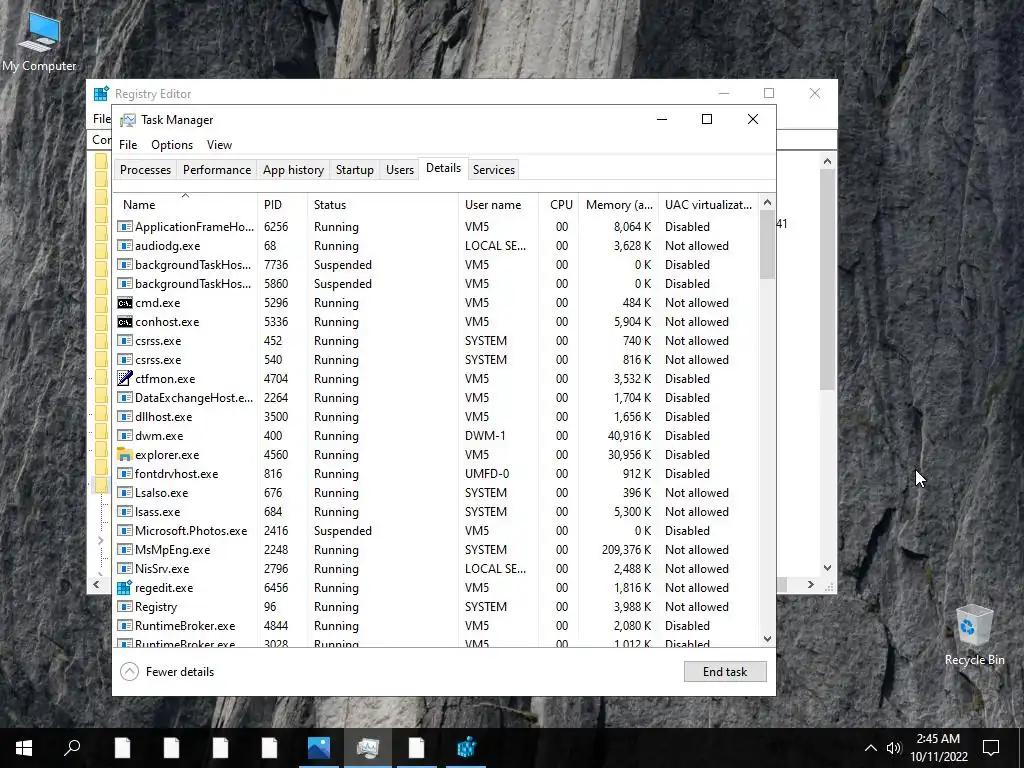Image resolution: width=1024 pixels, height=768 pixels.
Task: Click Registry Editor taskbar button
Action: (466, 748)
